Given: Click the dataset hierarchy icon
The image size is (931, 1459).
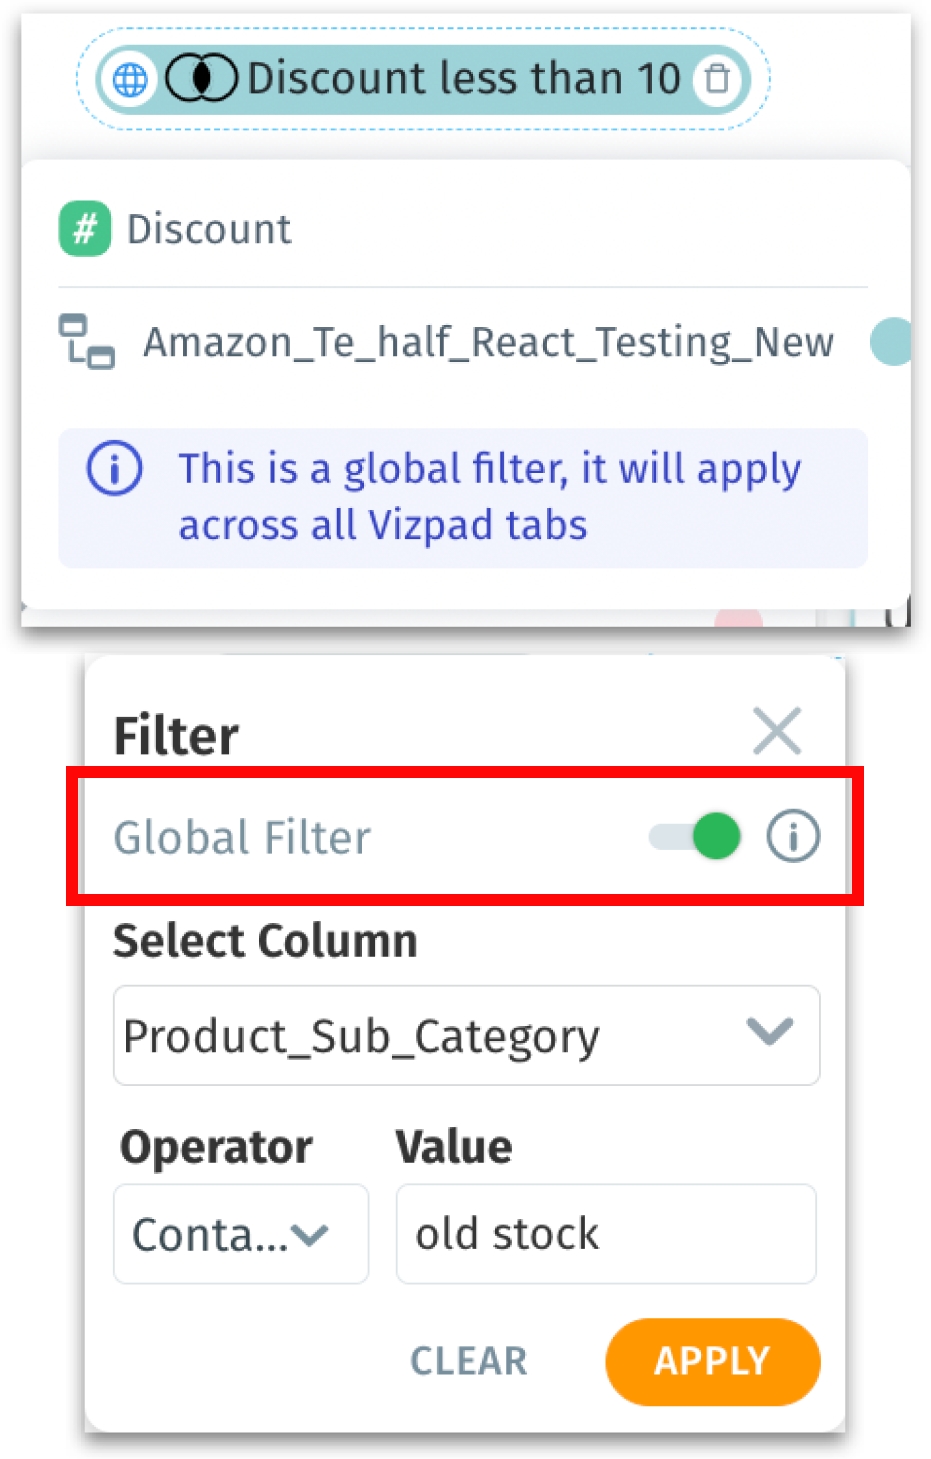Looking at the screenshot, I should pyautogui.click(x=86, y=341).
